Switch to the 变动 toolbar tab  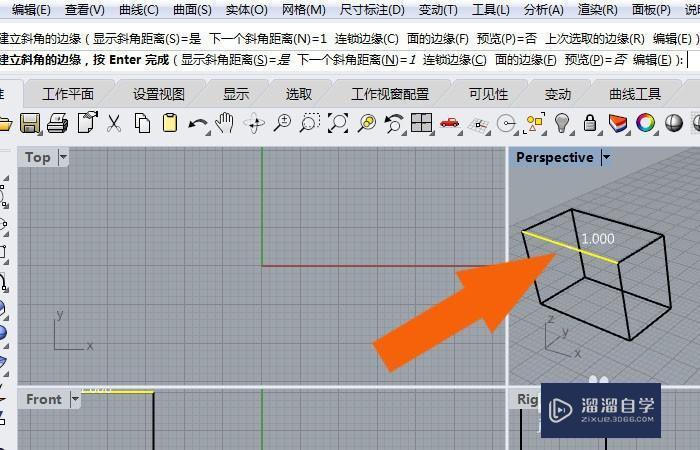(558, 94)
